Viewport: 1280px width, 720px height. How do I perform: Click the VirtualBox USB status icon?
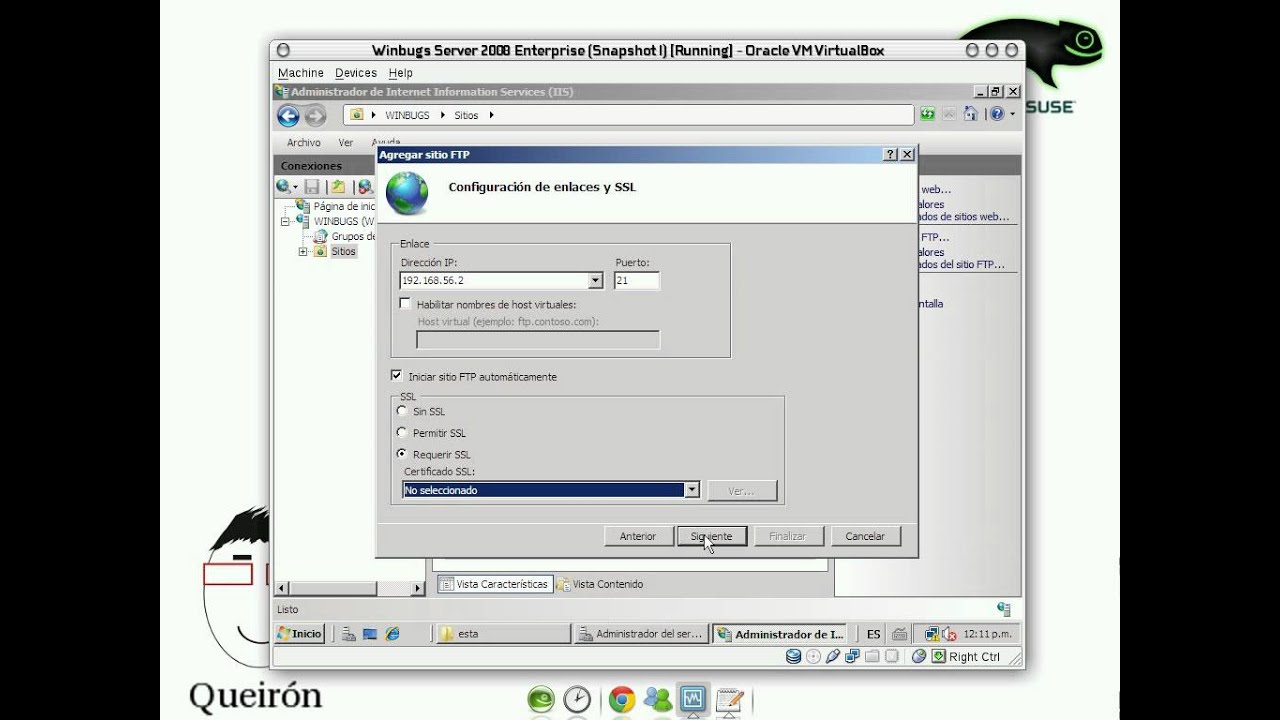[833, 656]
